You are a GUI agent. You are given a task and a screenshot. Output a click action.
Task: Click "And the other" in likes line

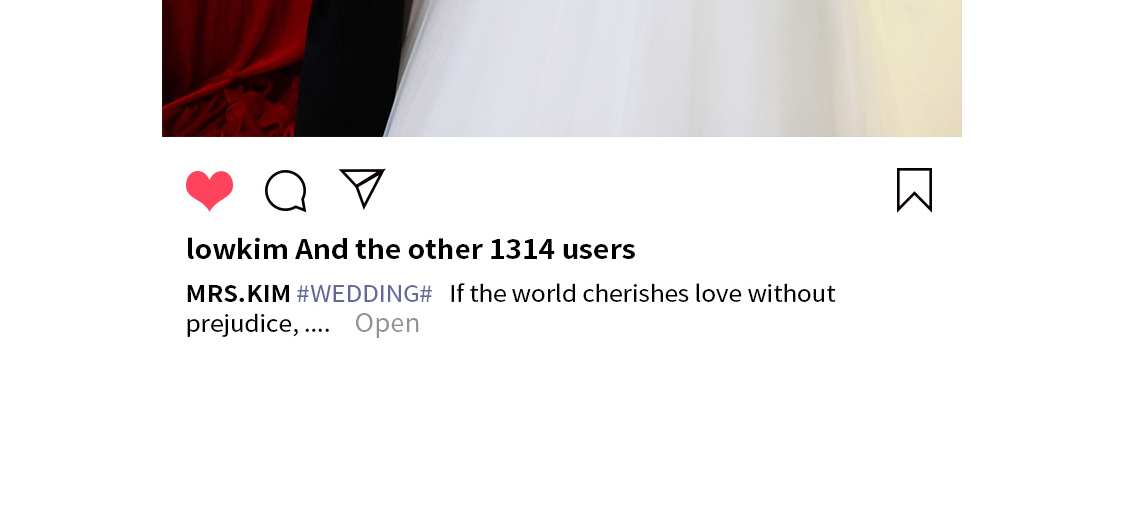pyautogui.click(x=389, y=249)
